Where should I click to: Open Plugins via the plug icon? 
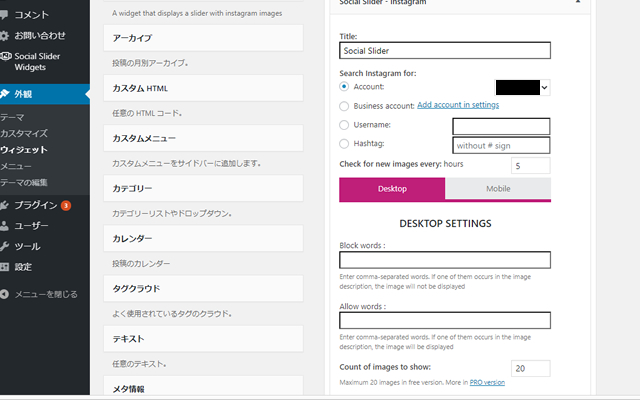coord(7,205)
